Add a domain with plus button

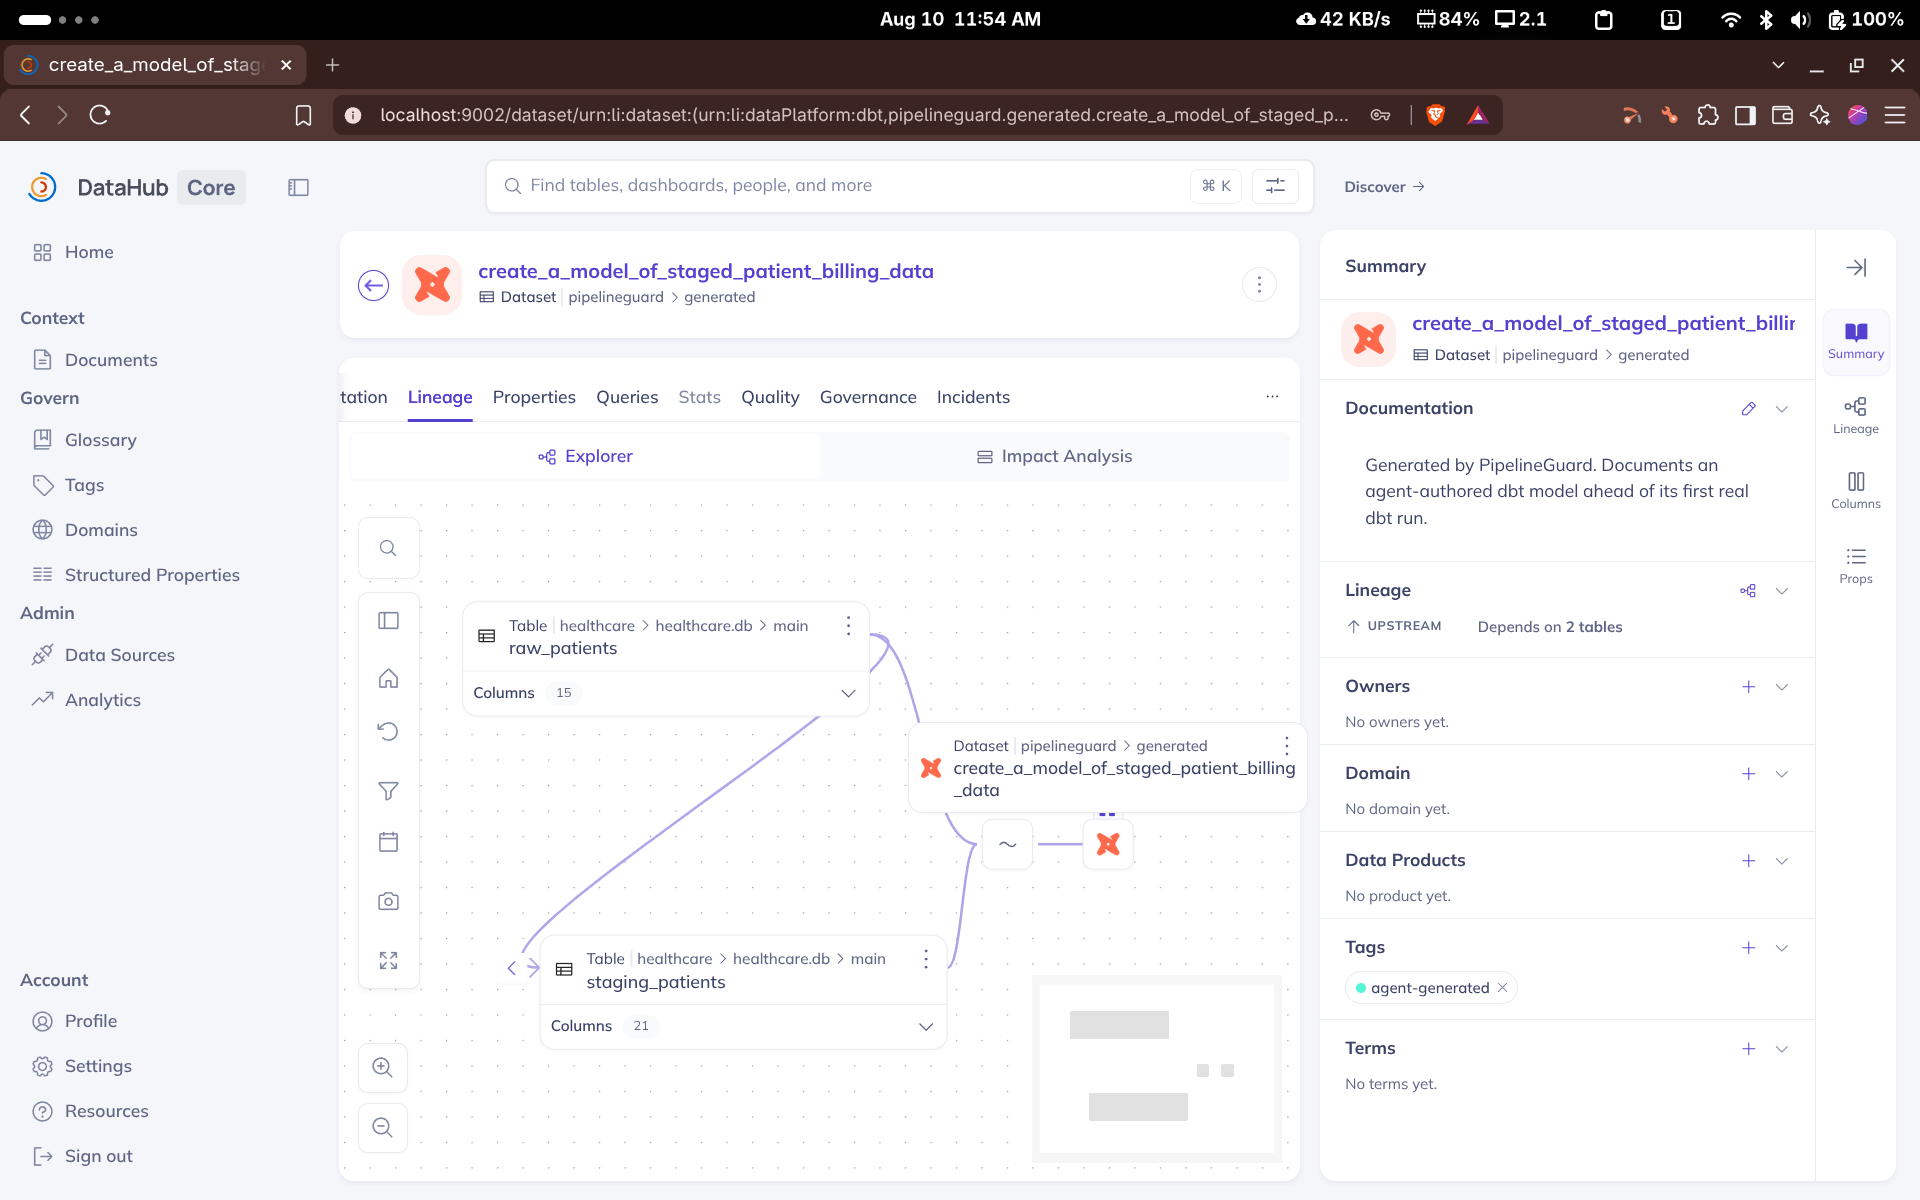[x=1748, y=774]
